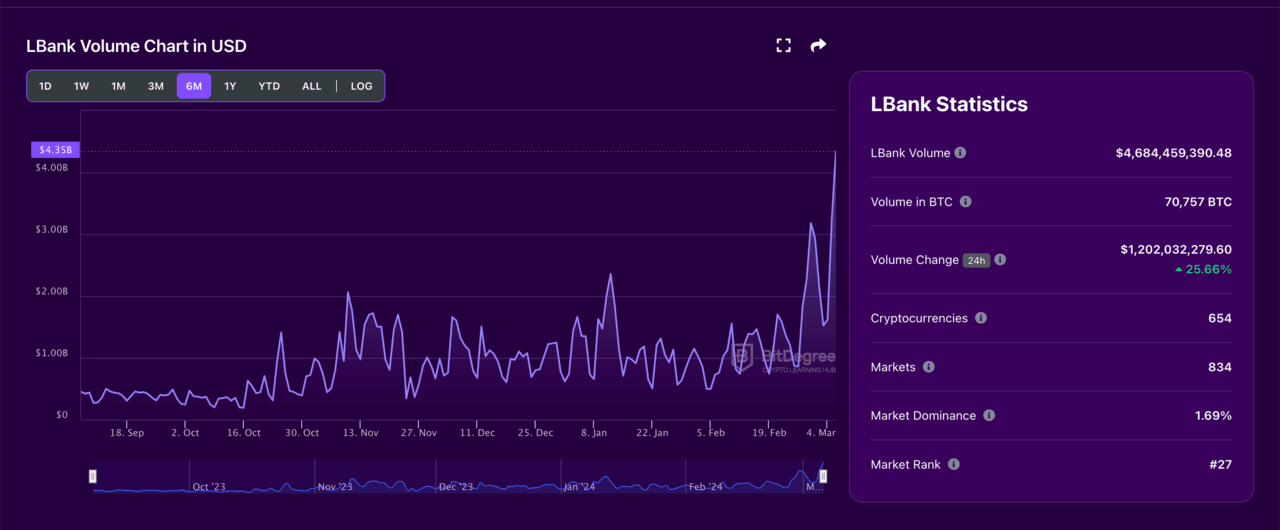Click the left range navigator handle
This screenshot has height=530, width=1280.
click(93, 477)
